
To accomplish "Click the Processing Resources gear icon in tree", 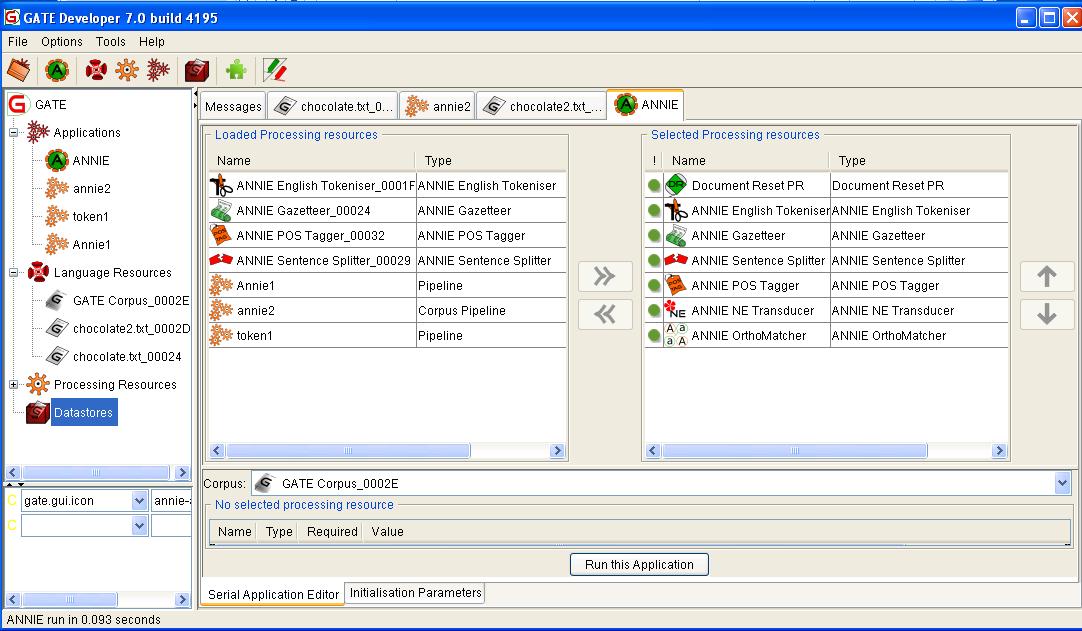I will 38,384.
